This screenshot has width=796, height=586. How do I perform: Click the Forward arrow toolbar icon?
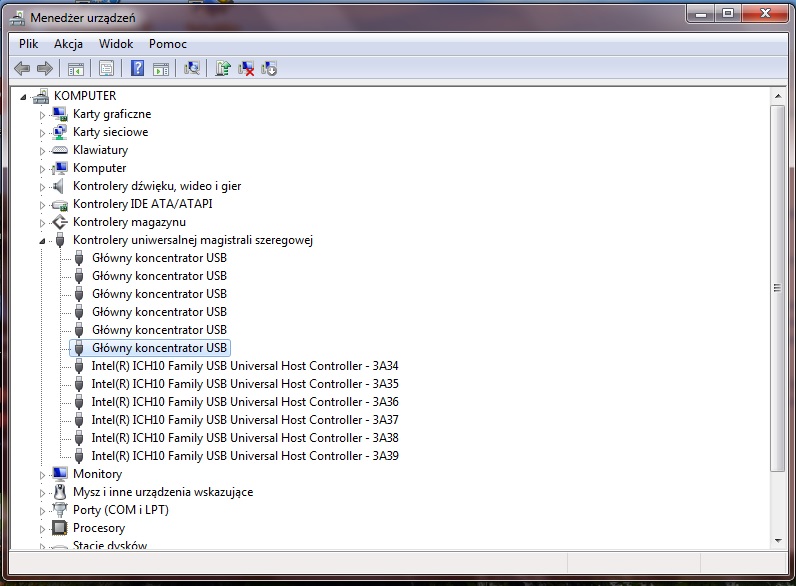pyautogui.click(x=45, y=68)
